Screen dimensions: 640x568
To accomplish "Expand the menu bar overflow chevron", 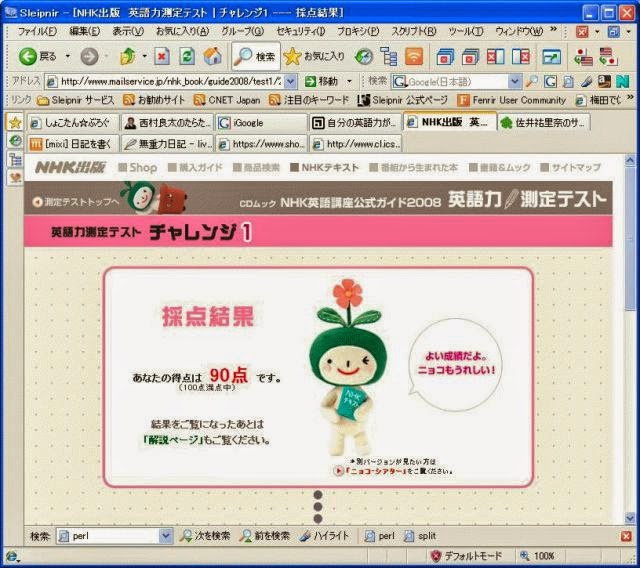I will [x=553, y=29].
